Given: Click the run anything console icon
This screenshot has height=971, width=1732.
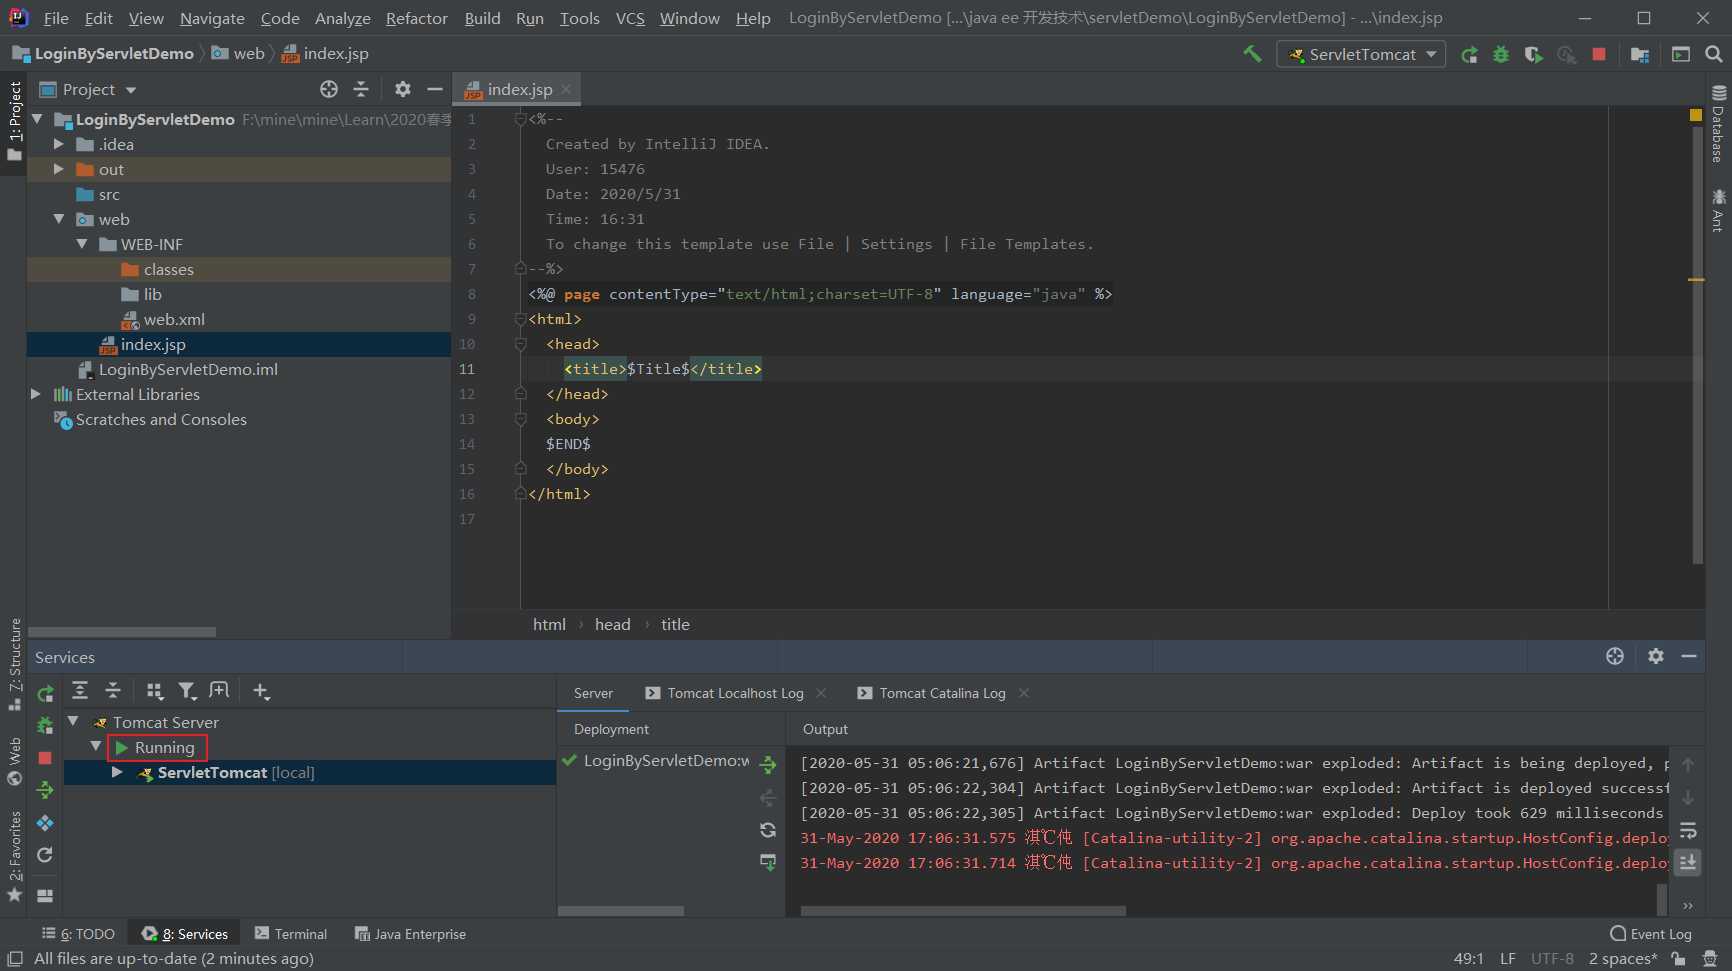Looking at the screenshot, I should [x=1680, y=54].
